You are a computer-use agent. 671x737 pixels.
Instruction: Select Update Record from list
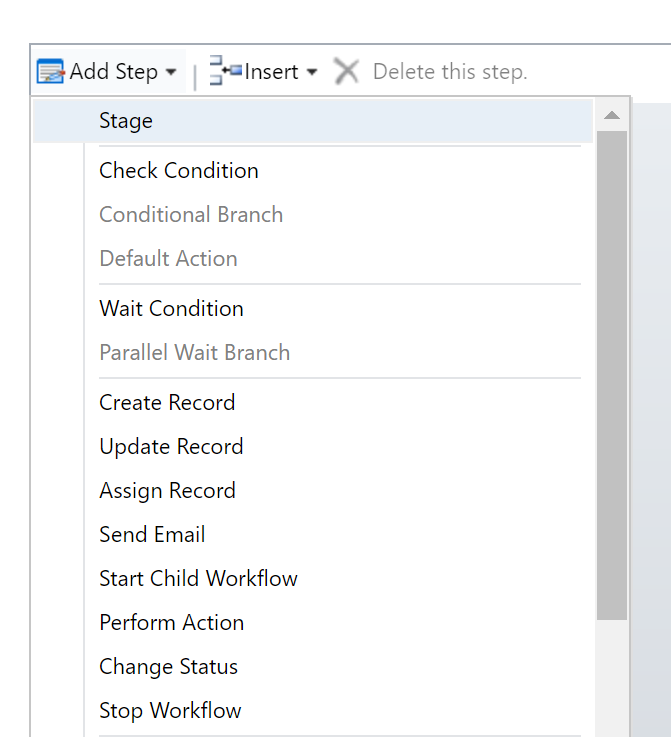click(x=171, y=447)
